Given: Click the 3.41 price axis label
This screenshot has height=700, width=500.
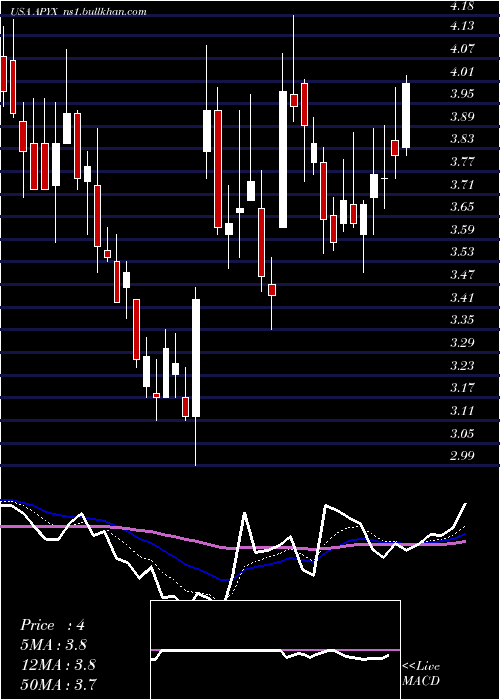Looking at the screenshot, I should 462,297.
